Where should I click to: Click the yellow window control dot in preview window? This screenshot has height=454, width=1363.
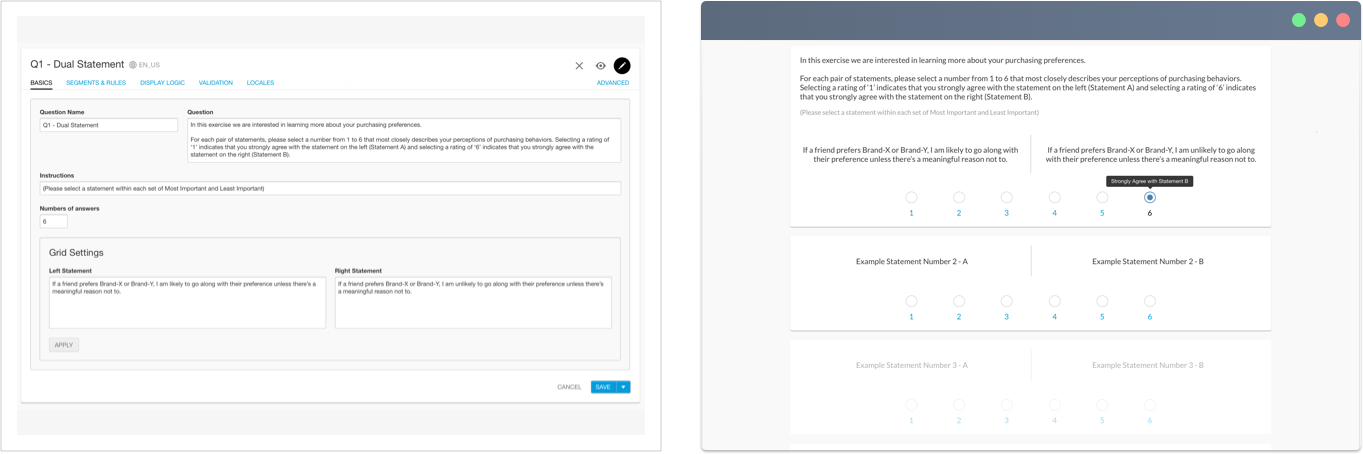coord(1321,20)
